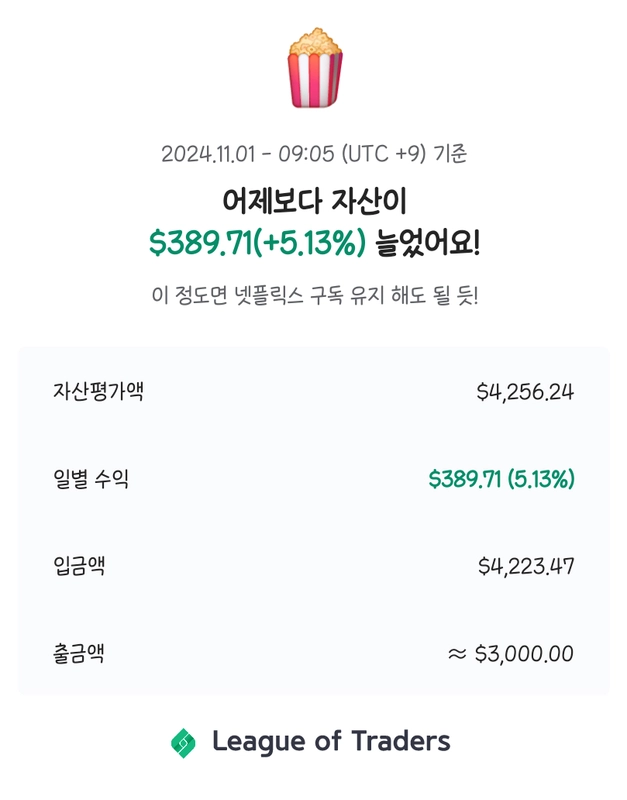Click the Netflix subscription subtitle message
Viewport: 627px width, 800px height.
coord(315,295)
